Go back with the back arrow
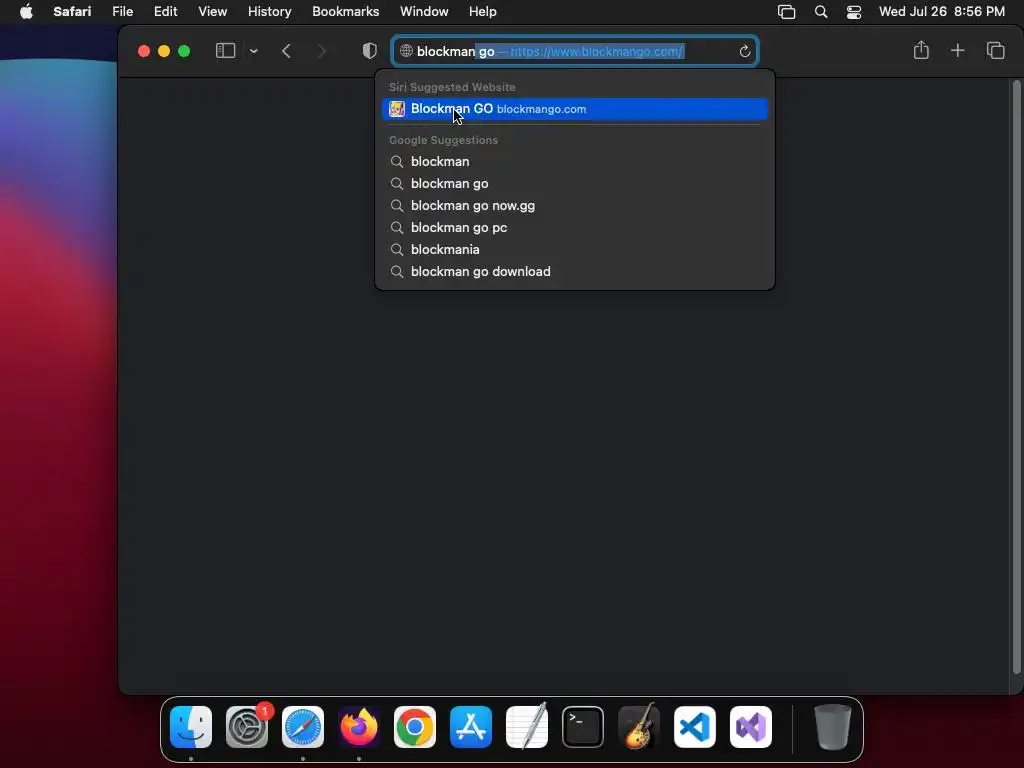Screen dimensions: 1024x768 coord(286,51)
